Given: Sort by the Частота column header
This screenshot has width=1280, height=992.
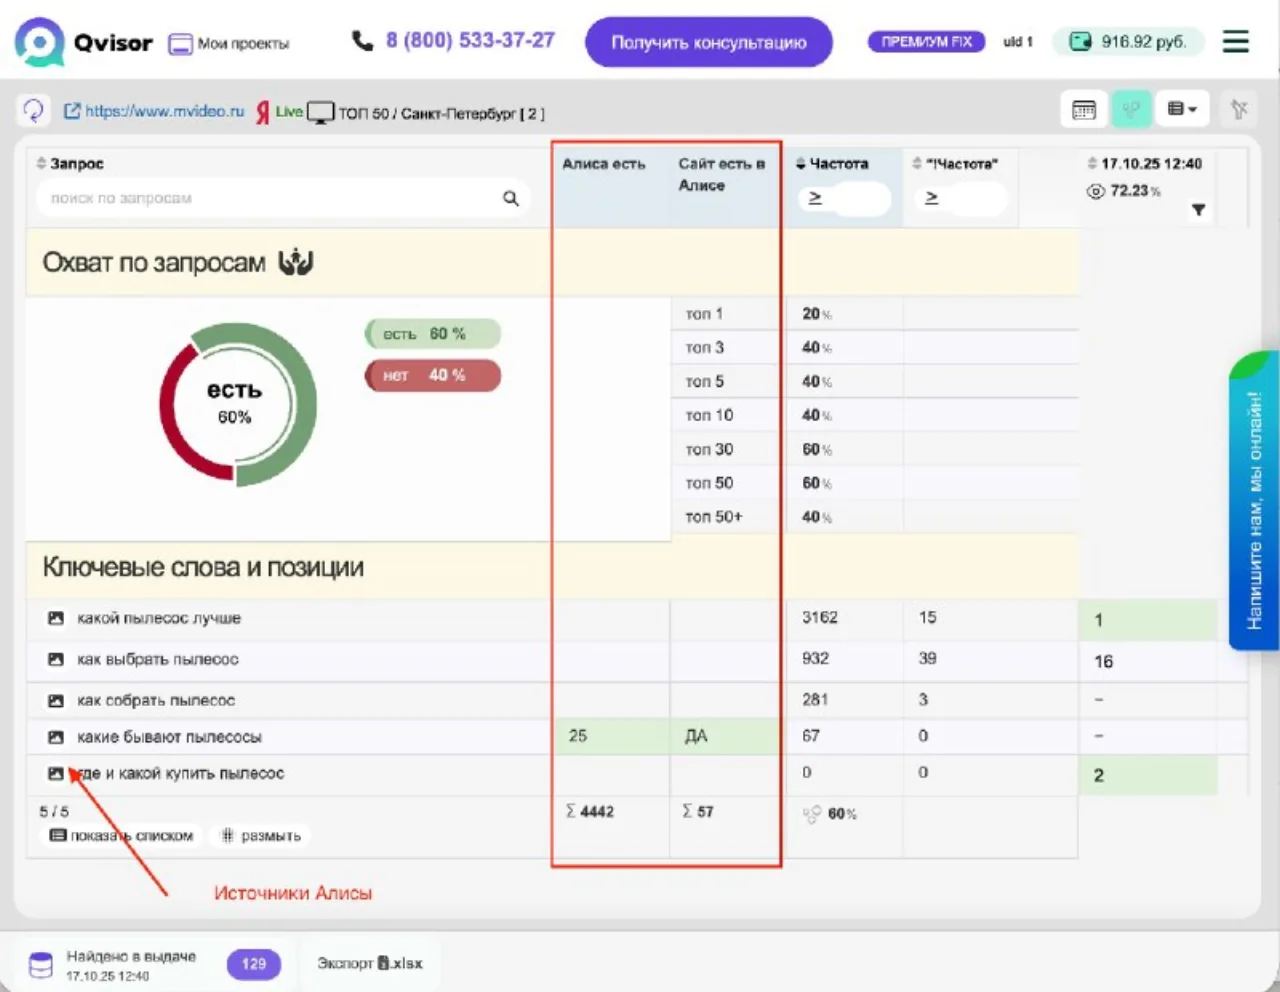Looking at the screenshot, I should tap(832, 163).
